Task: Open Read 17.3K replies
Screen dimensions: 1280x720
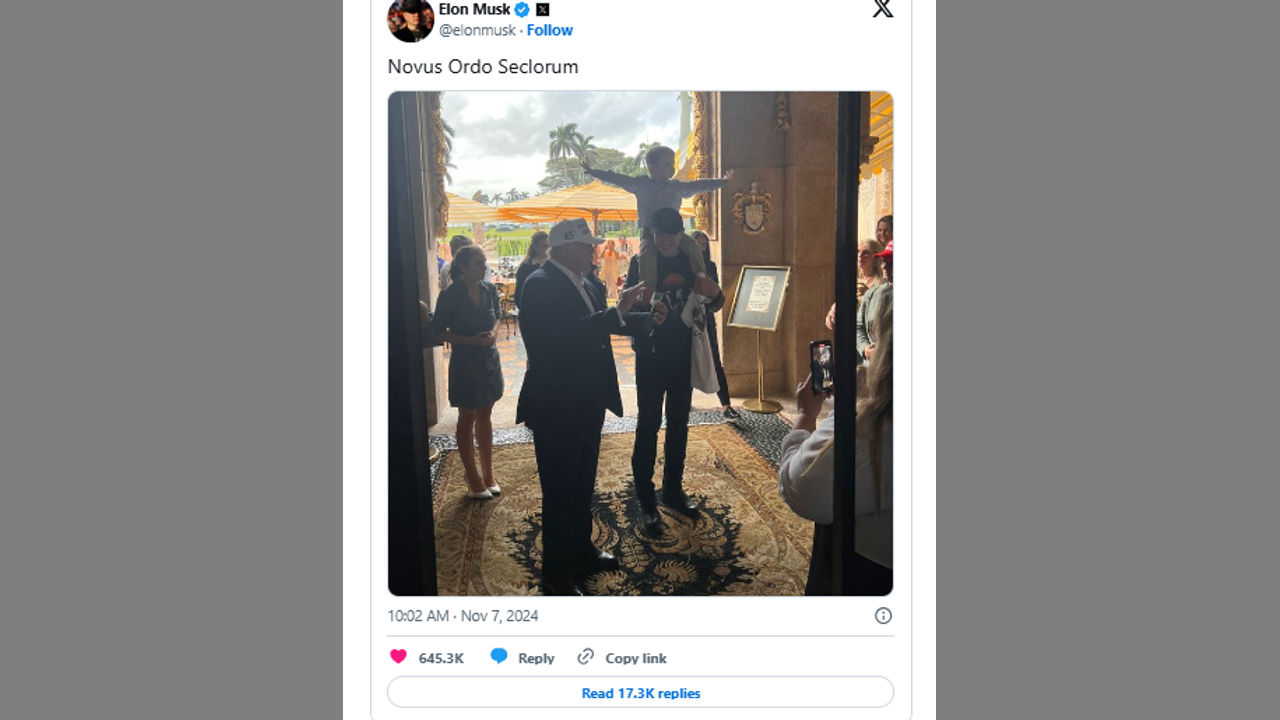Action: pos(640,693)
